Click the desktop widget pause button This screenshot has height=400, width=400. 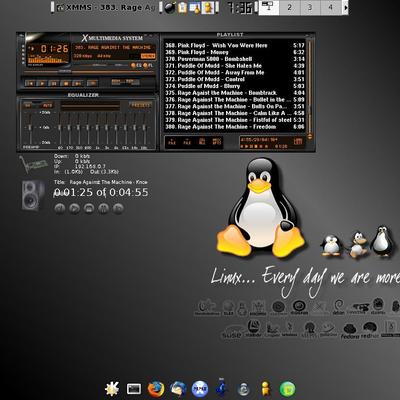[104, 208]
